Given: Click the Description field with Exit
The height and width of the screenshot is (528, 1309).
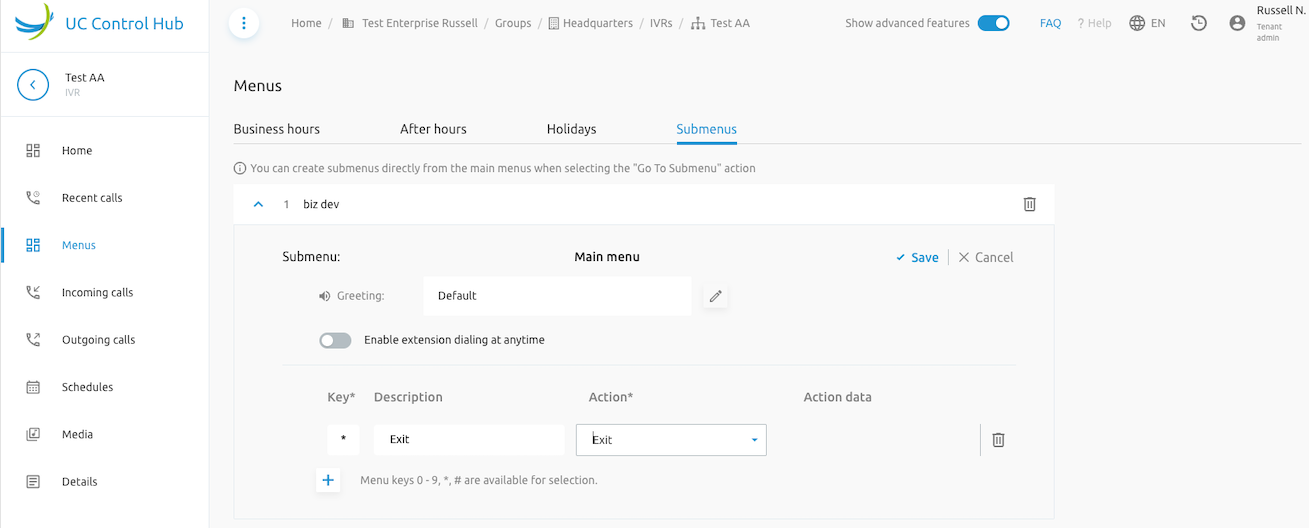Looking at the screenshot, I should (x=469, y=440).
